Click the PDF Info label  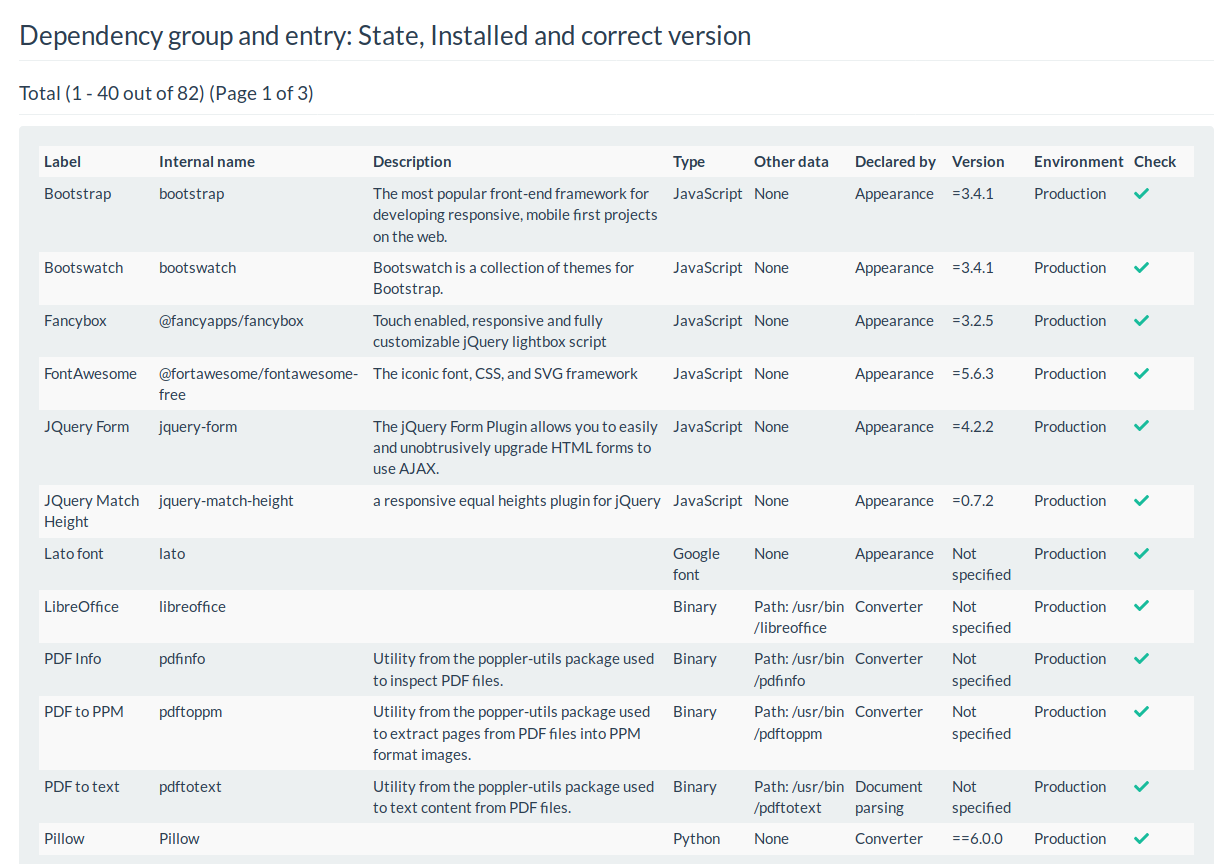[72, 659]
